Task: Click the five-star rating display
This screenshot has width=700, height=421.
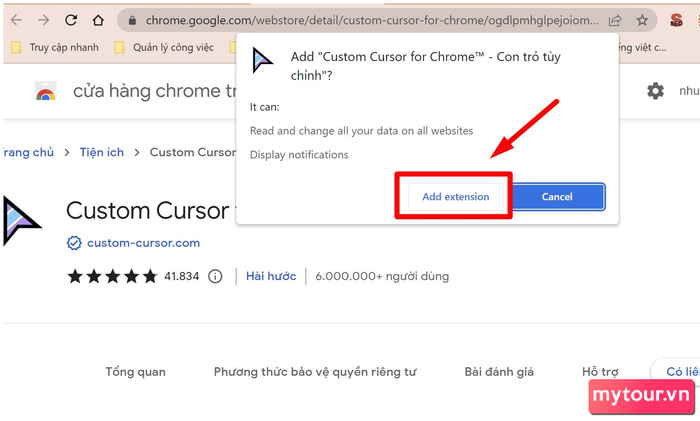Action: coord(112,276)
